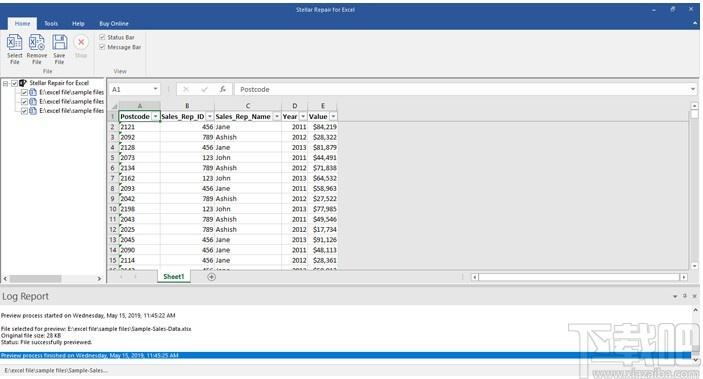Open the Tools ribbon tab

51,23
